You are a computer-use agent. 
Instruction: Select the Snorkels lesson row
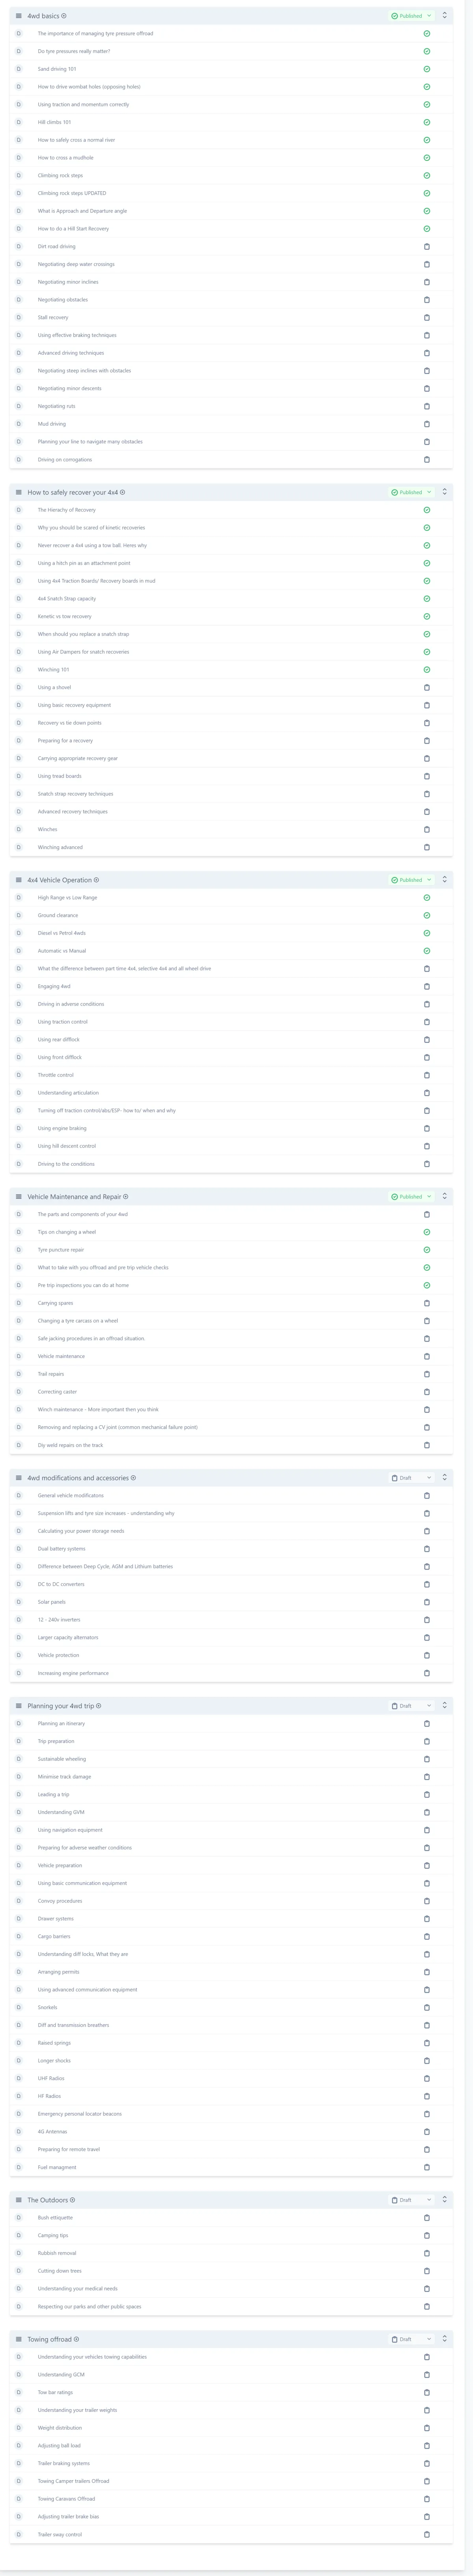pos(231,2007)
